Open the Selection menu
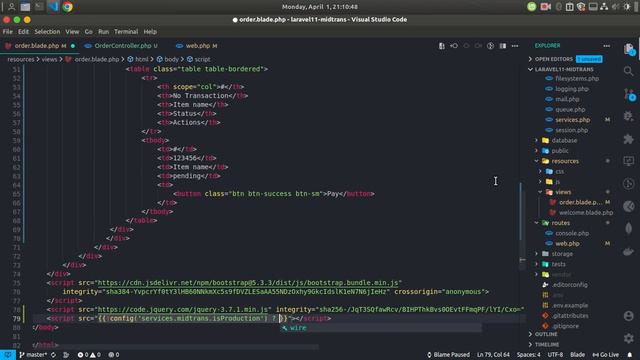The width and height of the screenshot is (640, 360). [47, 31]
